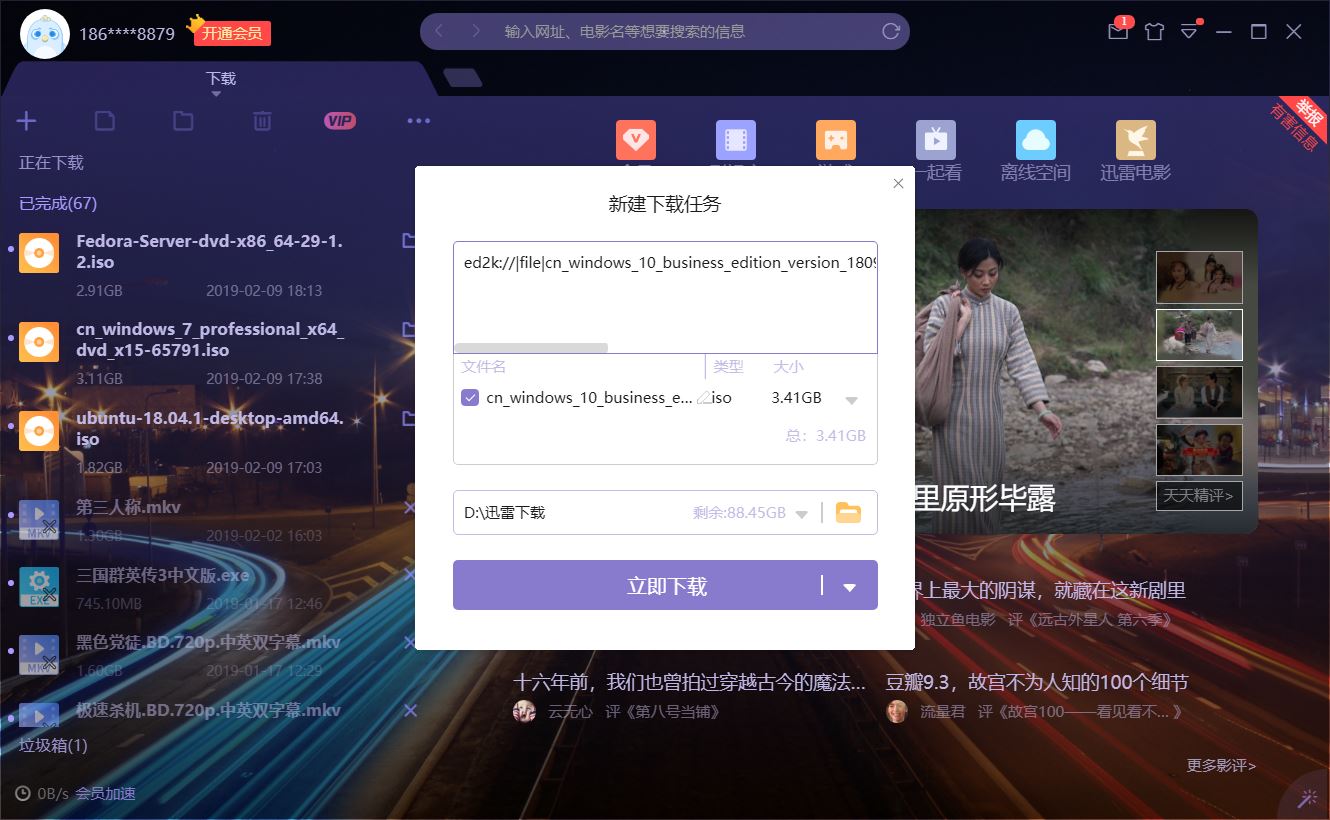Image resolution: width=1330 pixels, height=820 pixels.
Task: Select the open file icon in toolbar
Action: point(103,120)
